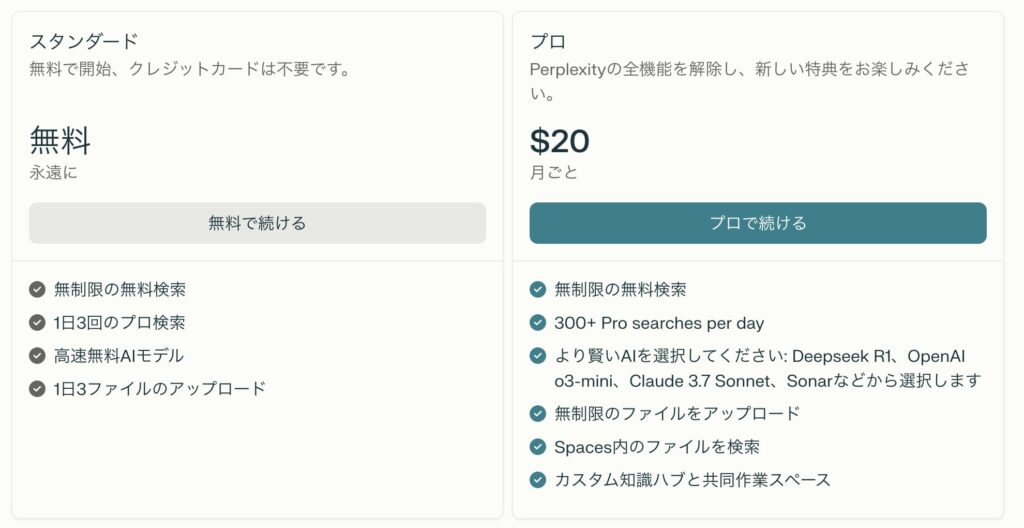Click the プロで続ける button

pyautogui.click(x=758, y=223)
